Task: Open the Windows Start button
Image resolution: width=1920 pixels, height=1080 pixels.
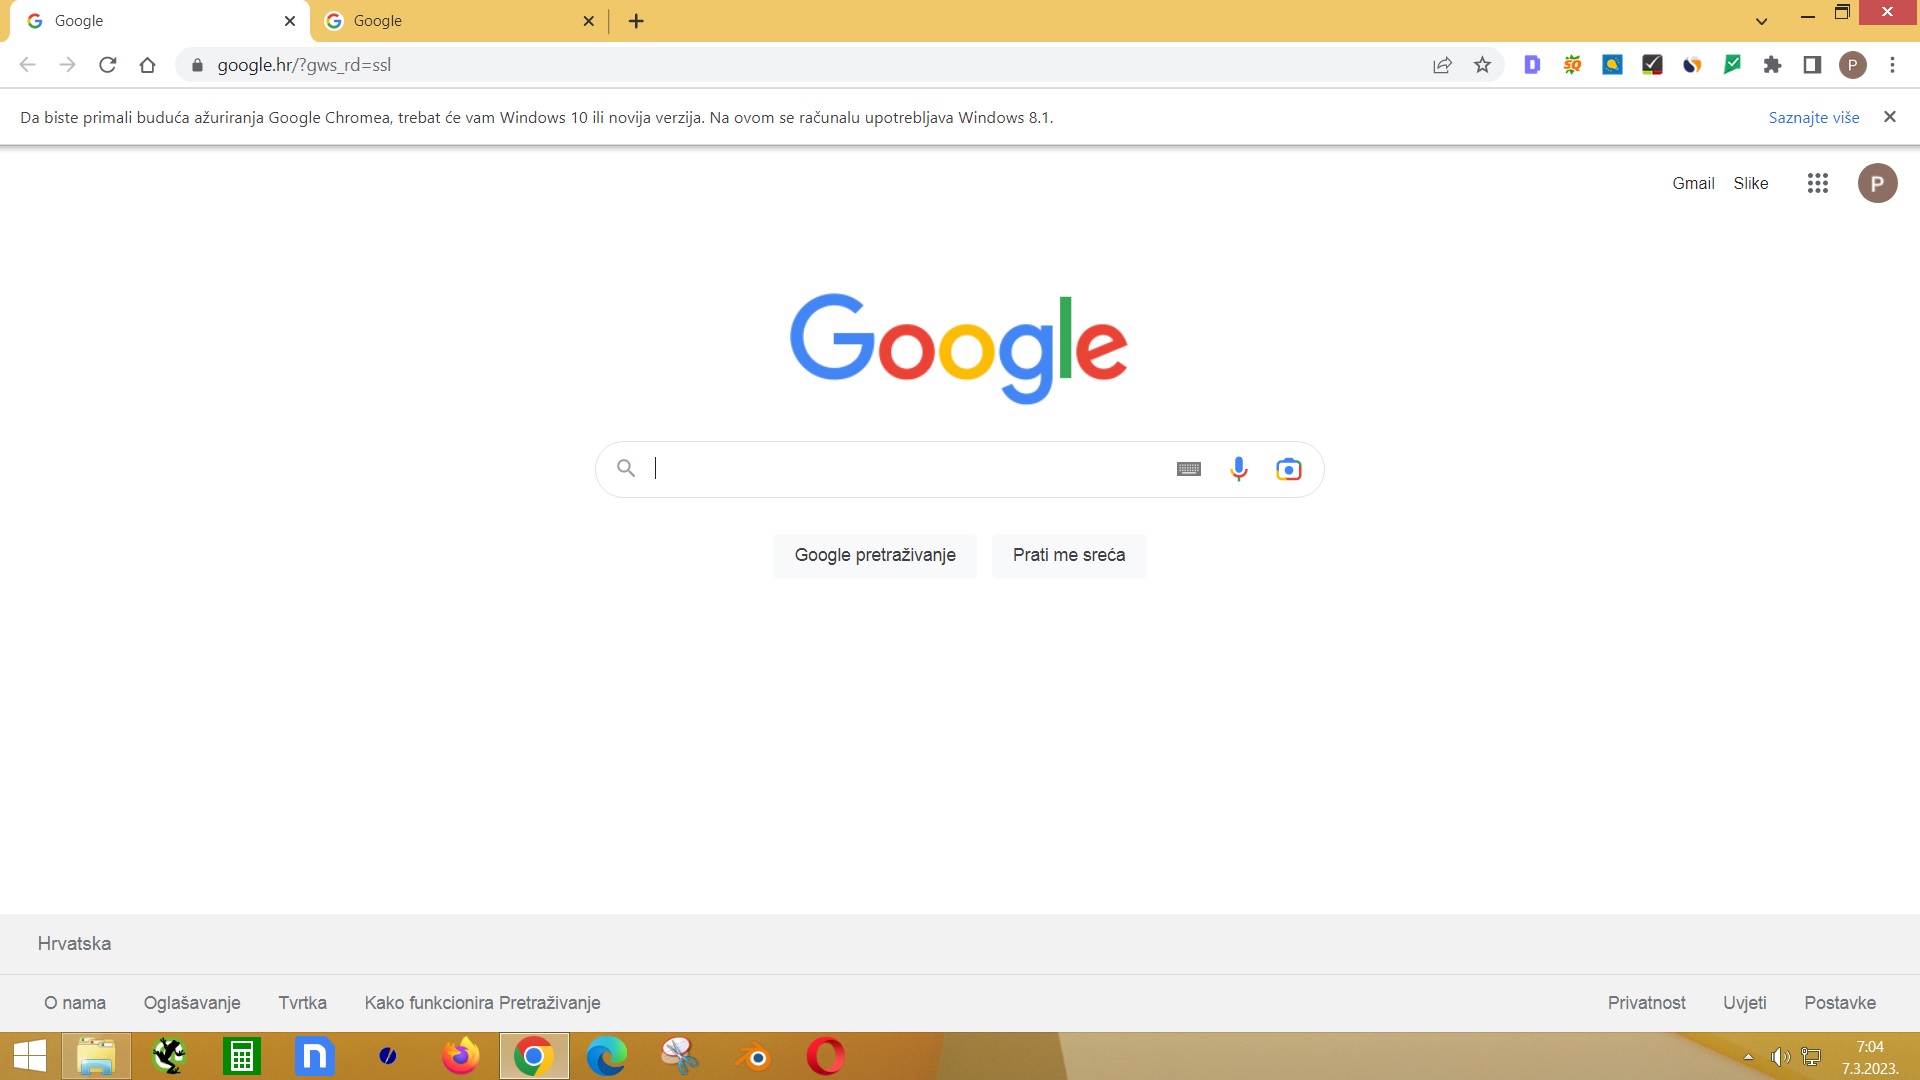Action: tap(30, 1056)
